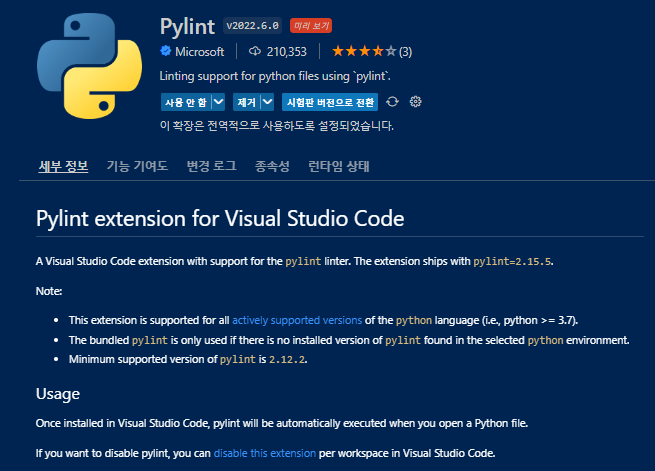Click the 제거 uninstall button
655x471 pixels.
tap(246, 102)
